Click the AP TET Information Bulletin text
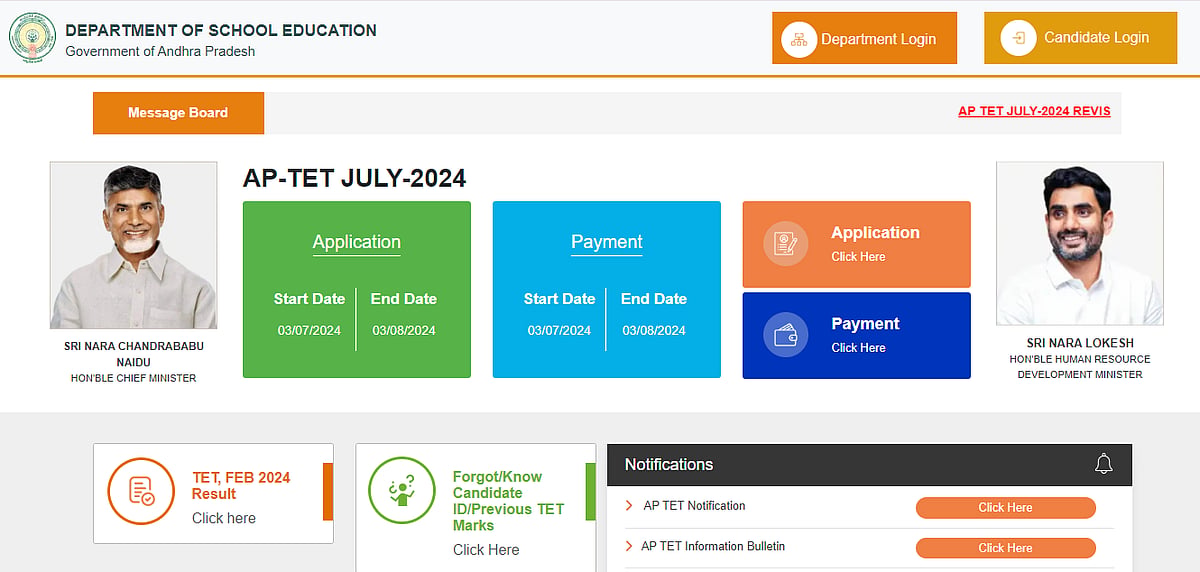Image resolution: width=1200 pixels, height=572 pixels. pyautogui.click(x=713, y=546)
